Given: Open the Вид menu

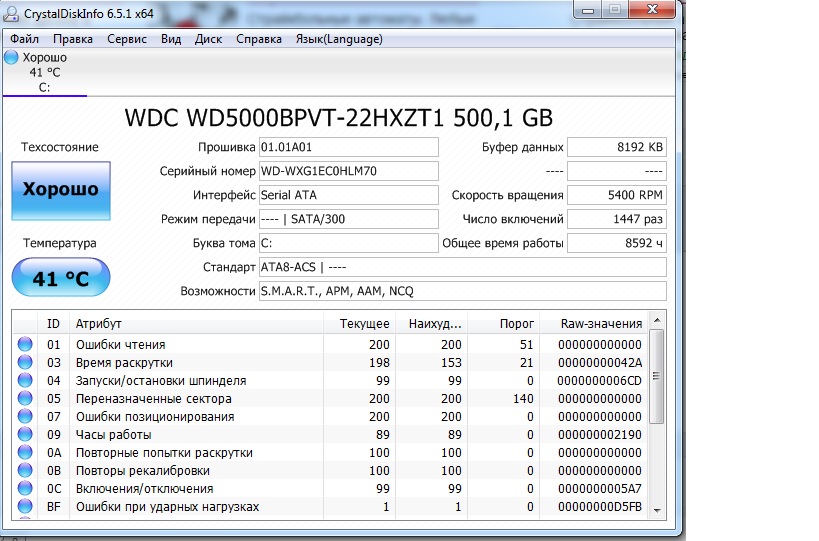Looking at the screenshot, I should 171,39.
